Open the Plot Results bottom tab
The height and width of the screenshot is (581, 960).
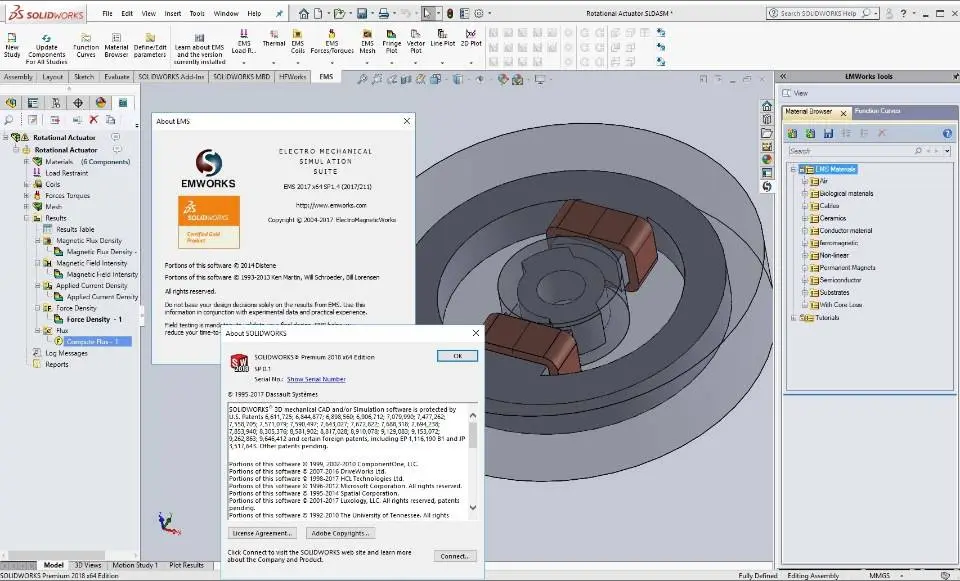[187, 565]
